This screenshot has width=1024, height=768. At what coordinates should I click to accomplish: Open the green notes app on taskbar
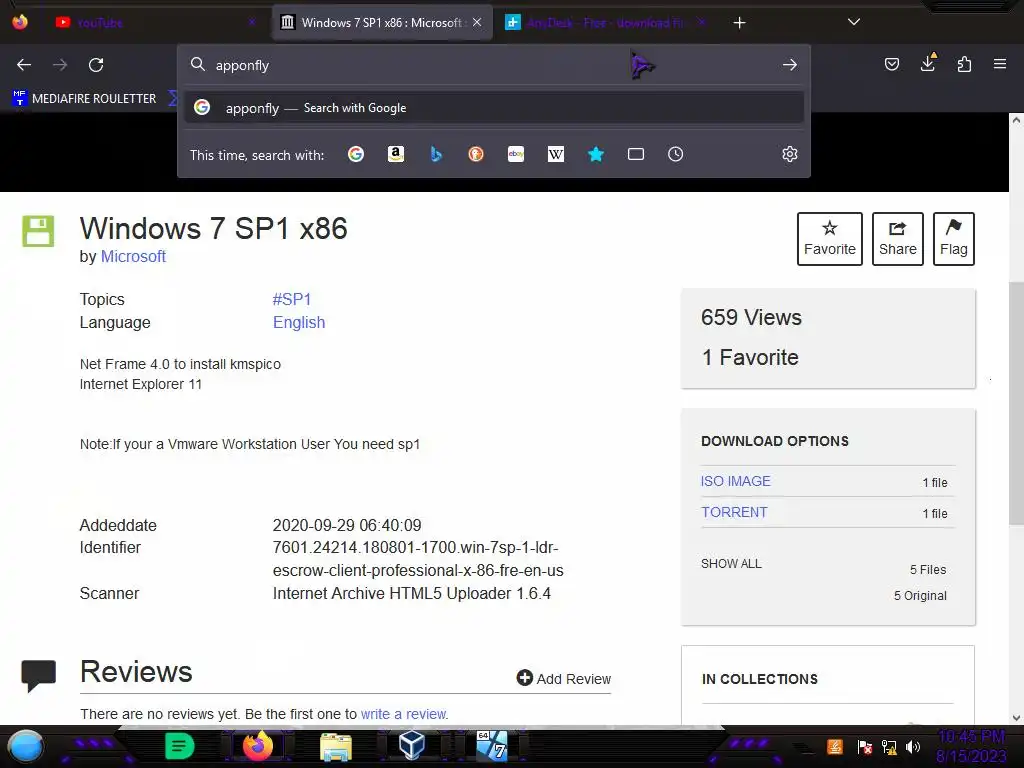[180, 746]
